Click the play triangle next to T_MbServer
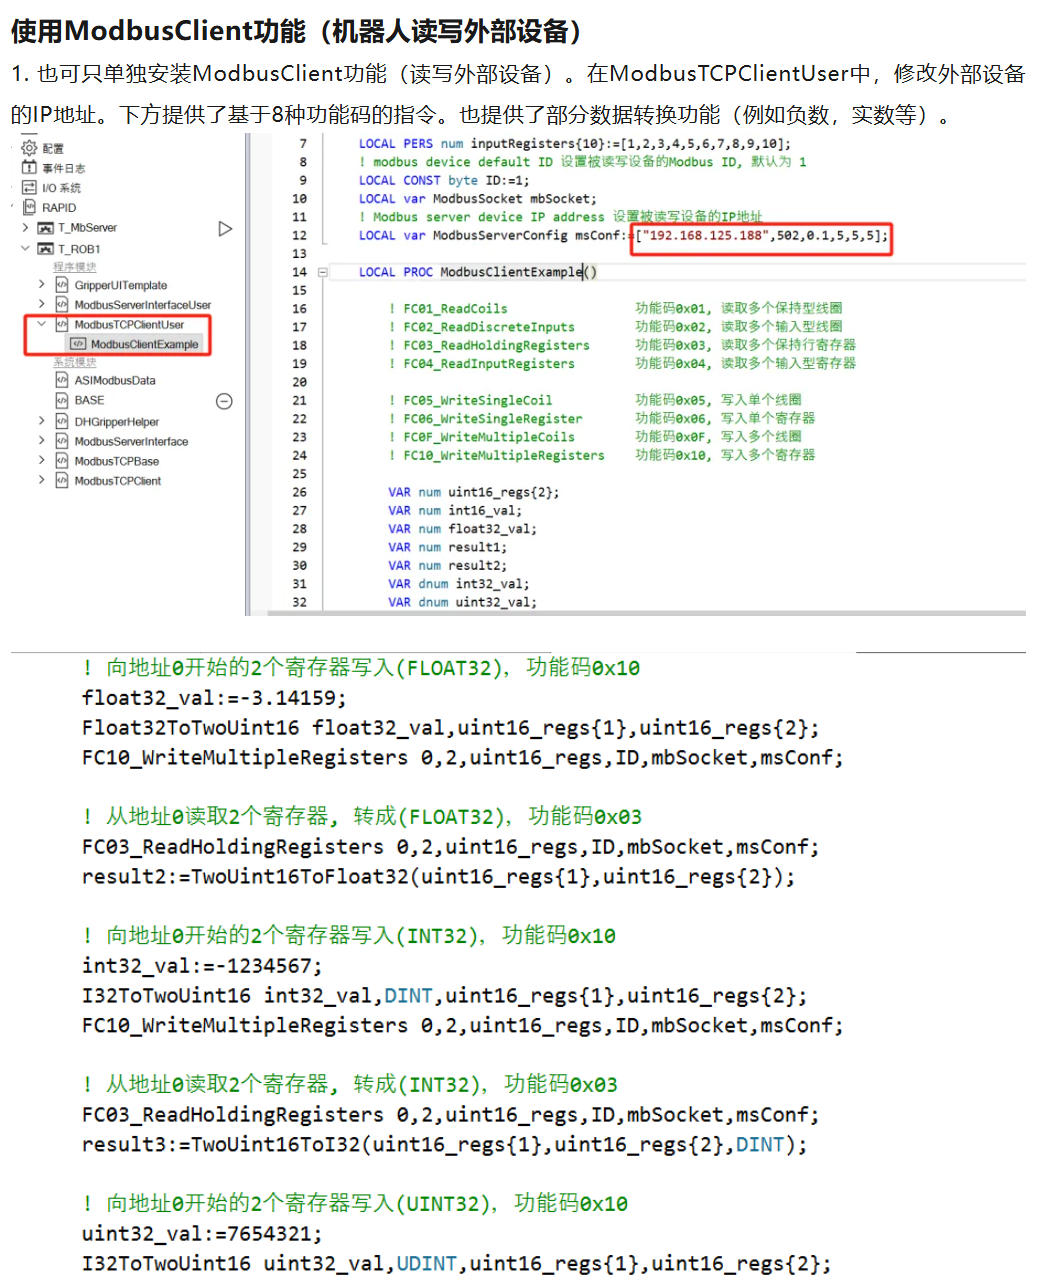This screenshot has width=1047, height=1281. [x=225, y=229]
